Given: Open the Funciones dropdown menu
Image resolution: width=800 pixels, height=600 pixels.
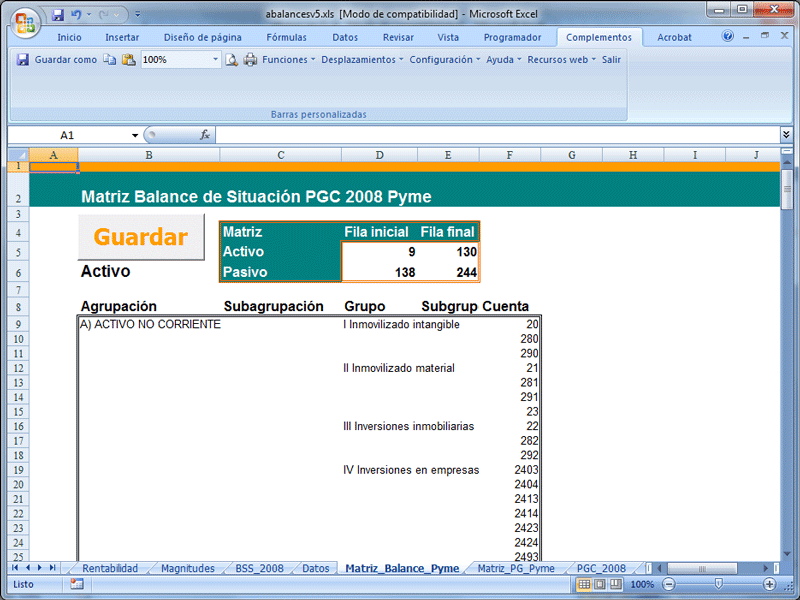Looking at the screenshot, I should tap(289, 60).
